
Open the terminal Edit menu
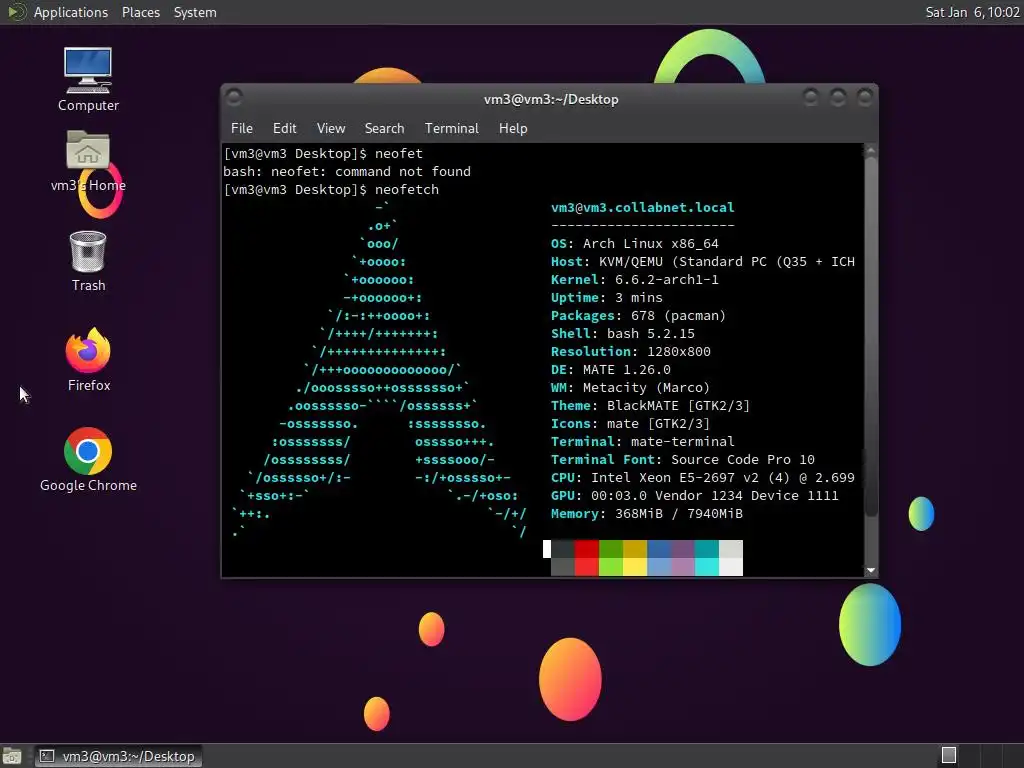285,129
